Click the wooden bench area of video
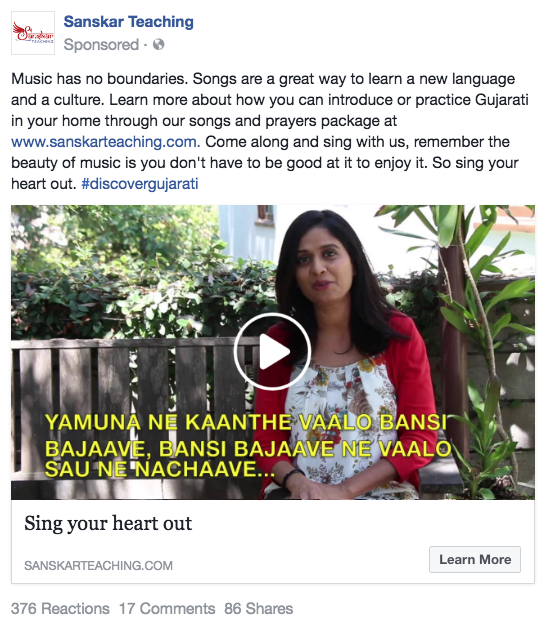The width and height of the screenshot is (543, 621). click(x=131, y=412)
